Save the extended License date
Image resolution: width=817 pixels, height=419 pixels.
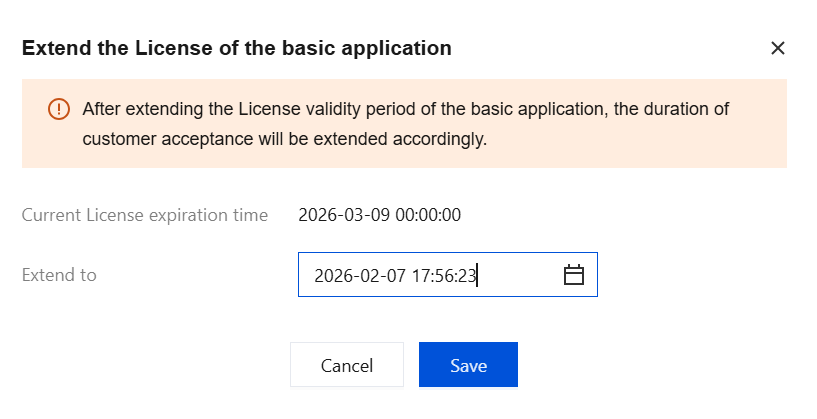coord(468,365)
